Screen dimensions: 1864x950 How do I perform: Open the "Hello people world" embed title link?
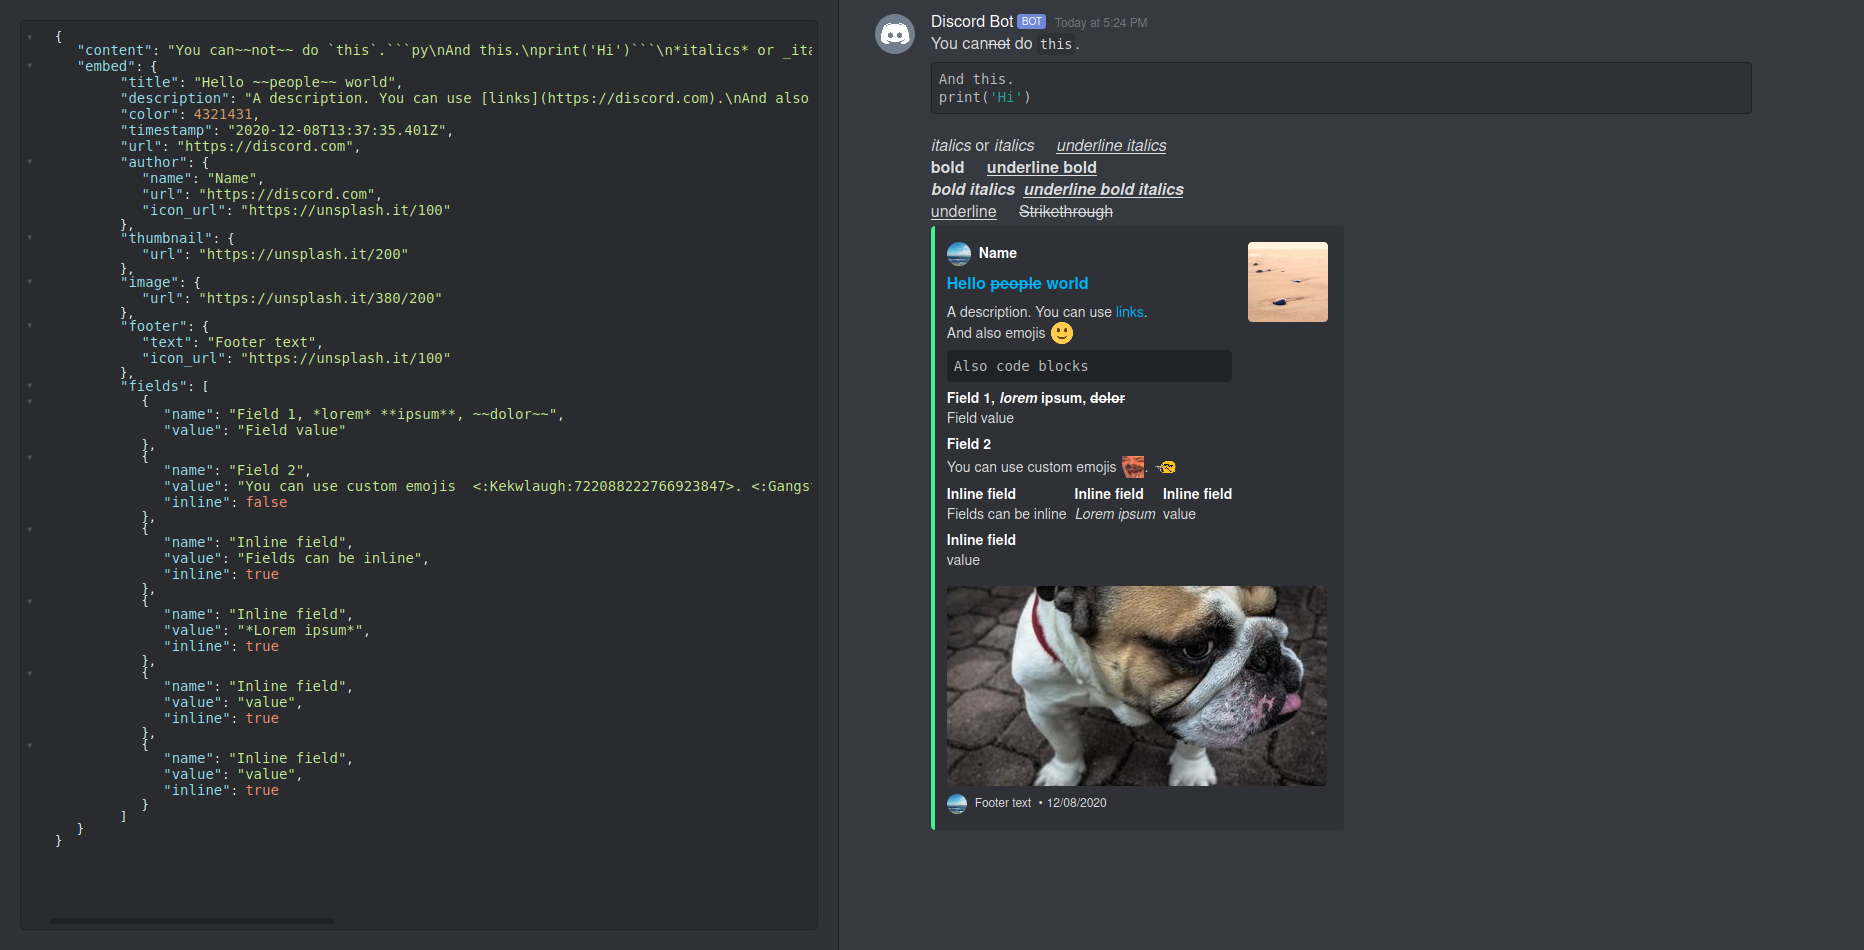1017,284
